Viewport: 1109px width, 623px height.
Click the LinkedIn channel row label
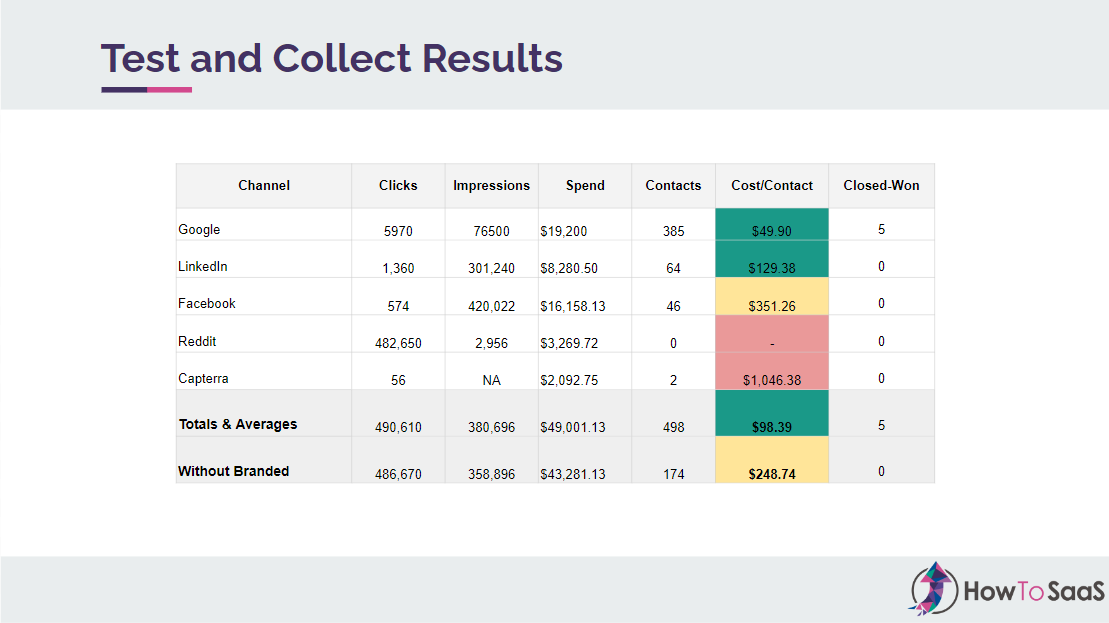click(202, 267)
